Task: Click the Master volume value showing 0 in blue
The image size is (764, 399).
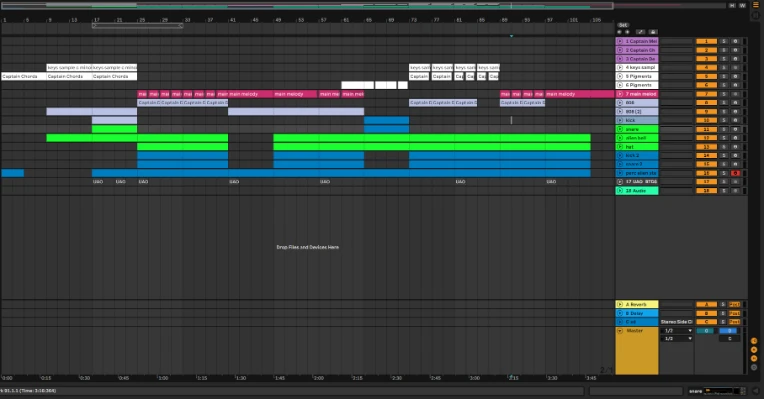Action: [x=728, y=331]
